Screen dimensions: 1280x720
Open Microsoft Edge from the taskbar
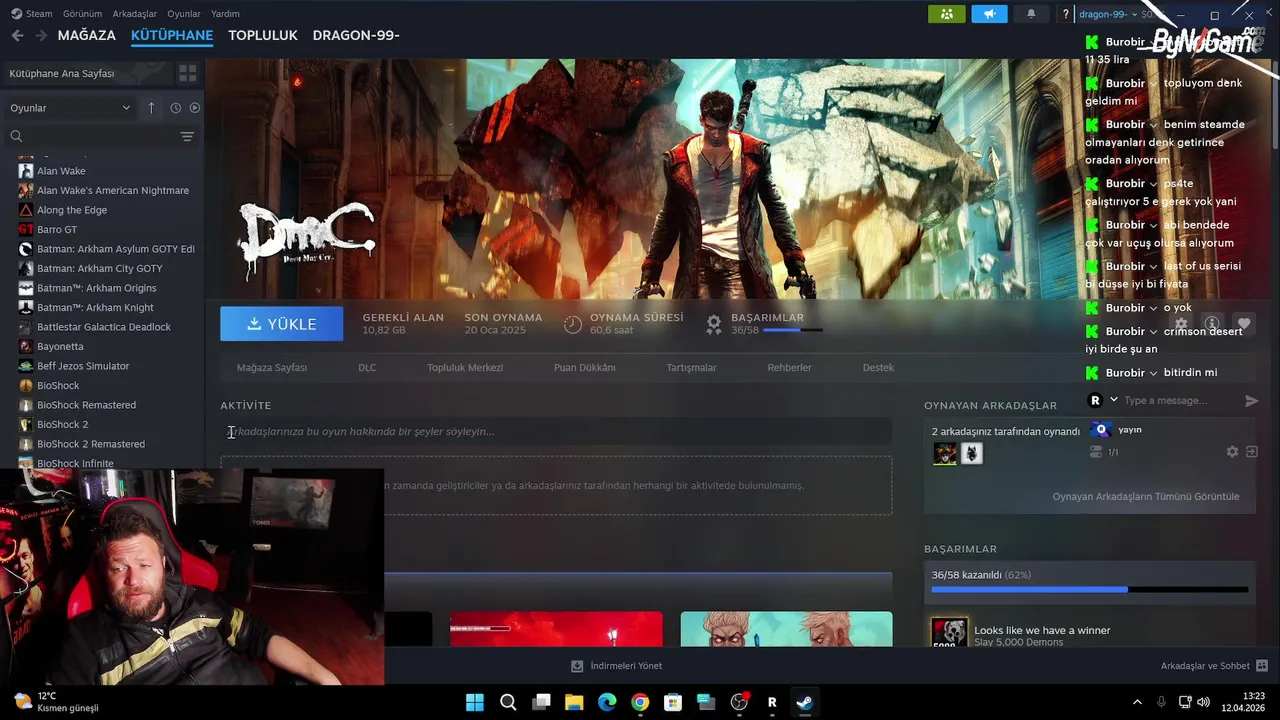point(607,702)
